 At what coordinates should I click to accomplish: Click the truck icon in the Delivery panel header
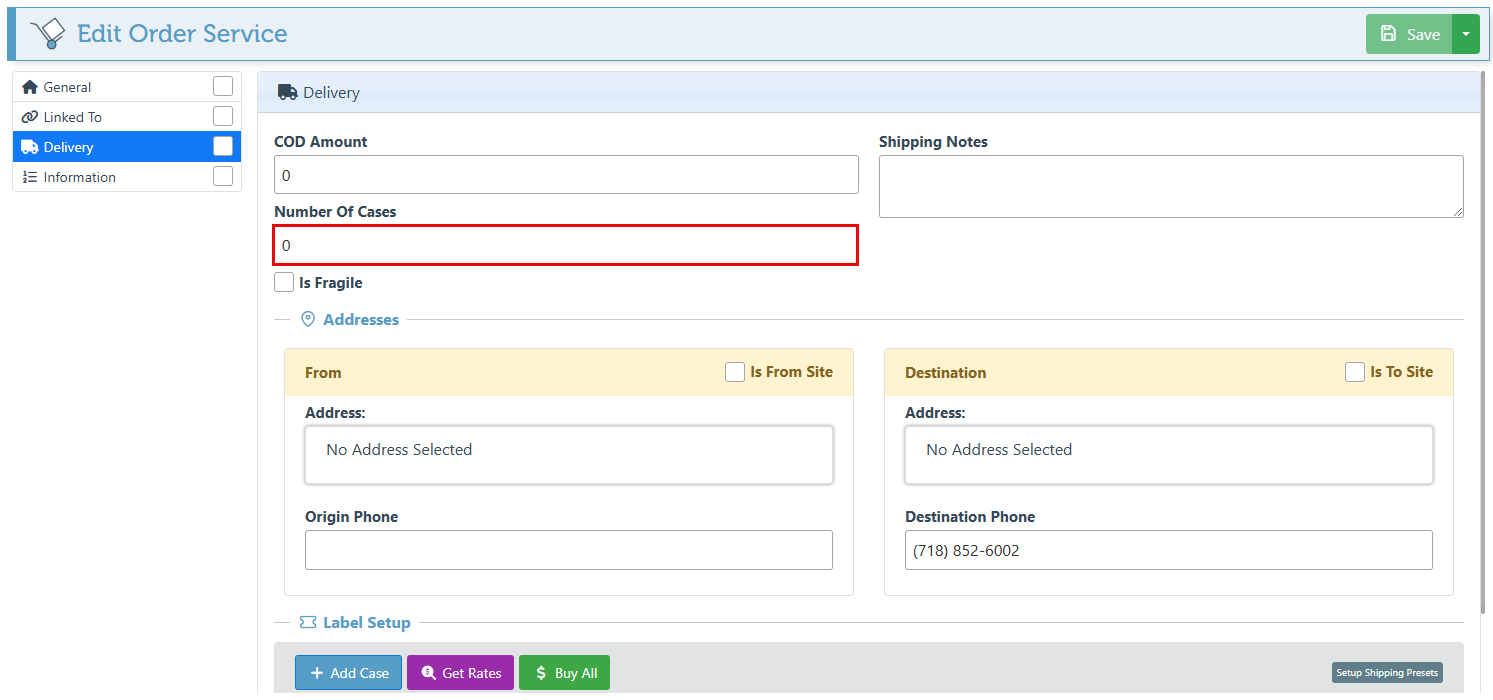[287, 92]
